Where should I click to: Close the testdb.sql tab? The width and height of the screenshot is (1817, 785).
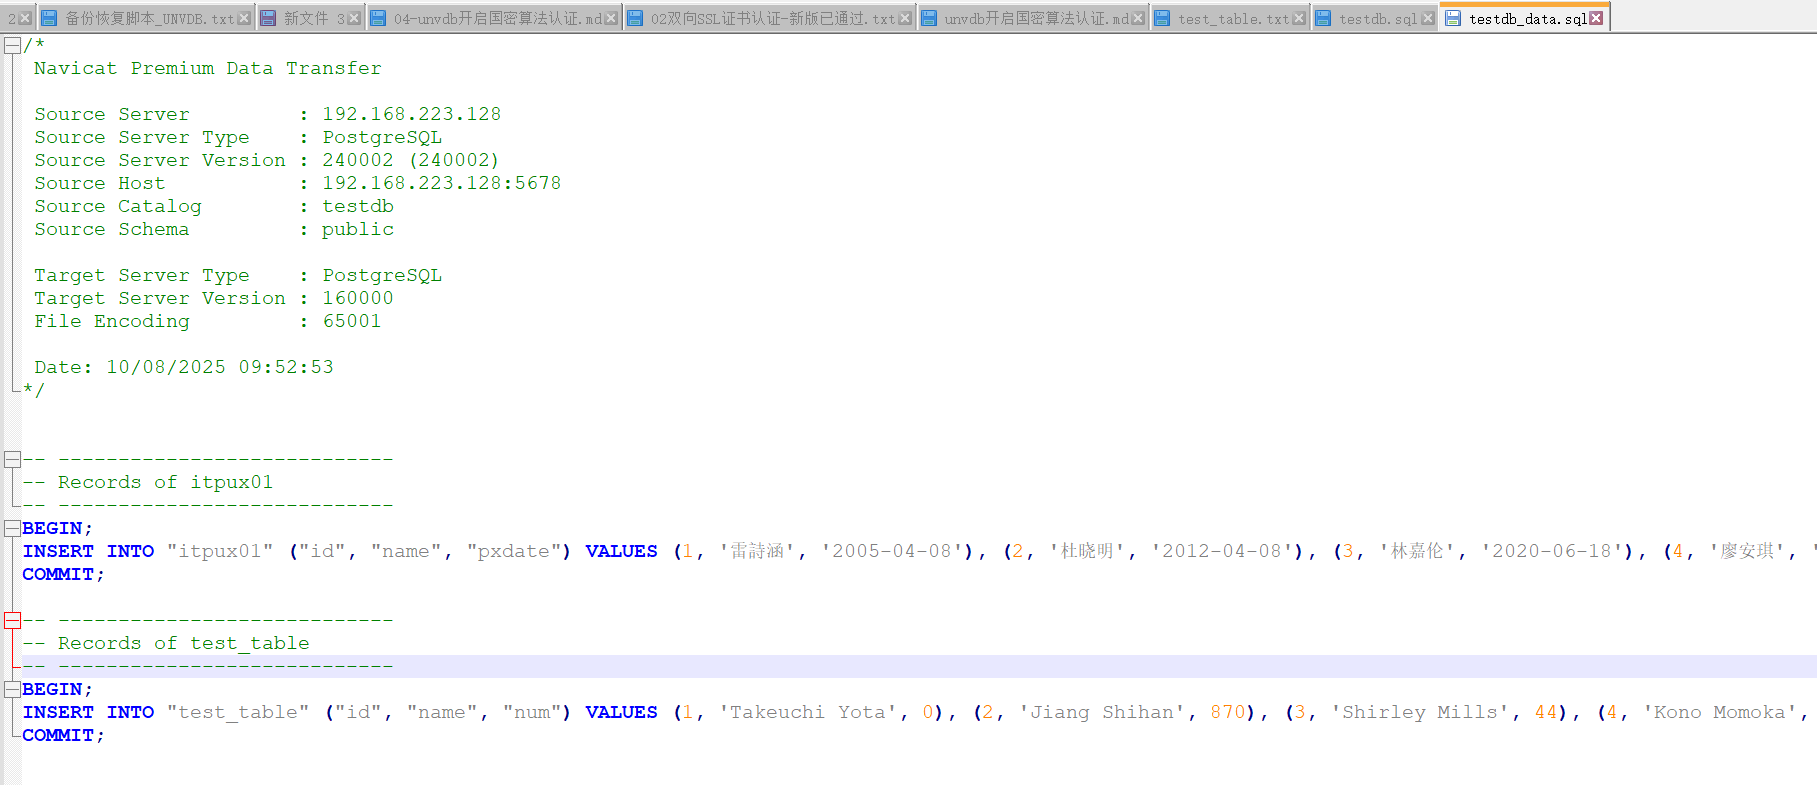click(1428, 18)
